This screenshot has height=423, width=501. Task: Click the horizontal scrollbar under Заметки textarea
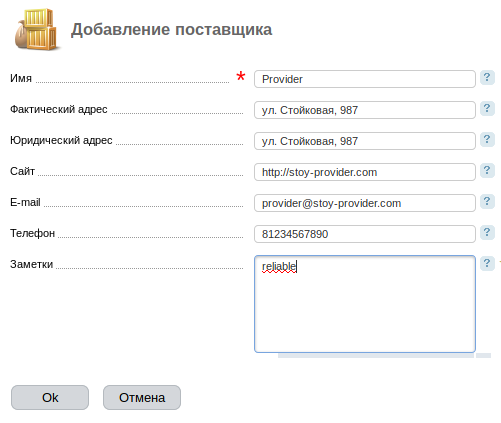pyautogui.click(x=376, y=356)
